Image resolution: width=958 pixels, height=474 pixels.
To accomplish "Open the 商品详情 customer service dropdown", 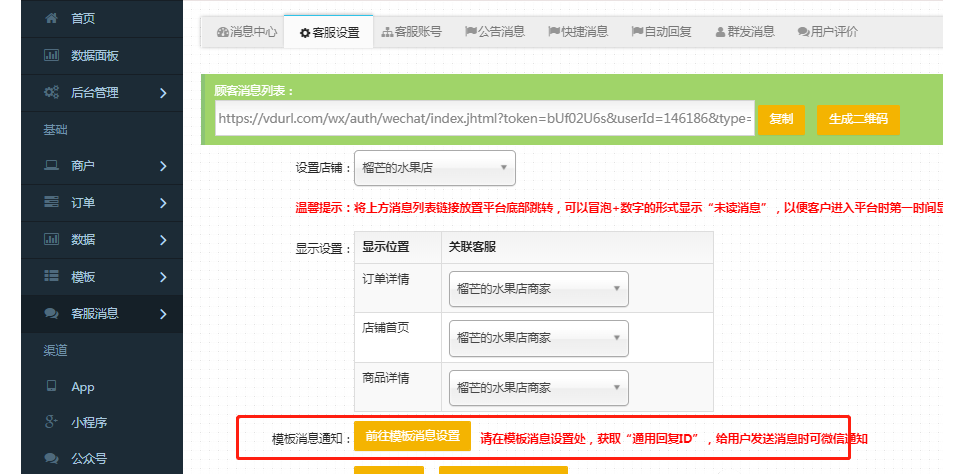I will point(539,388).
